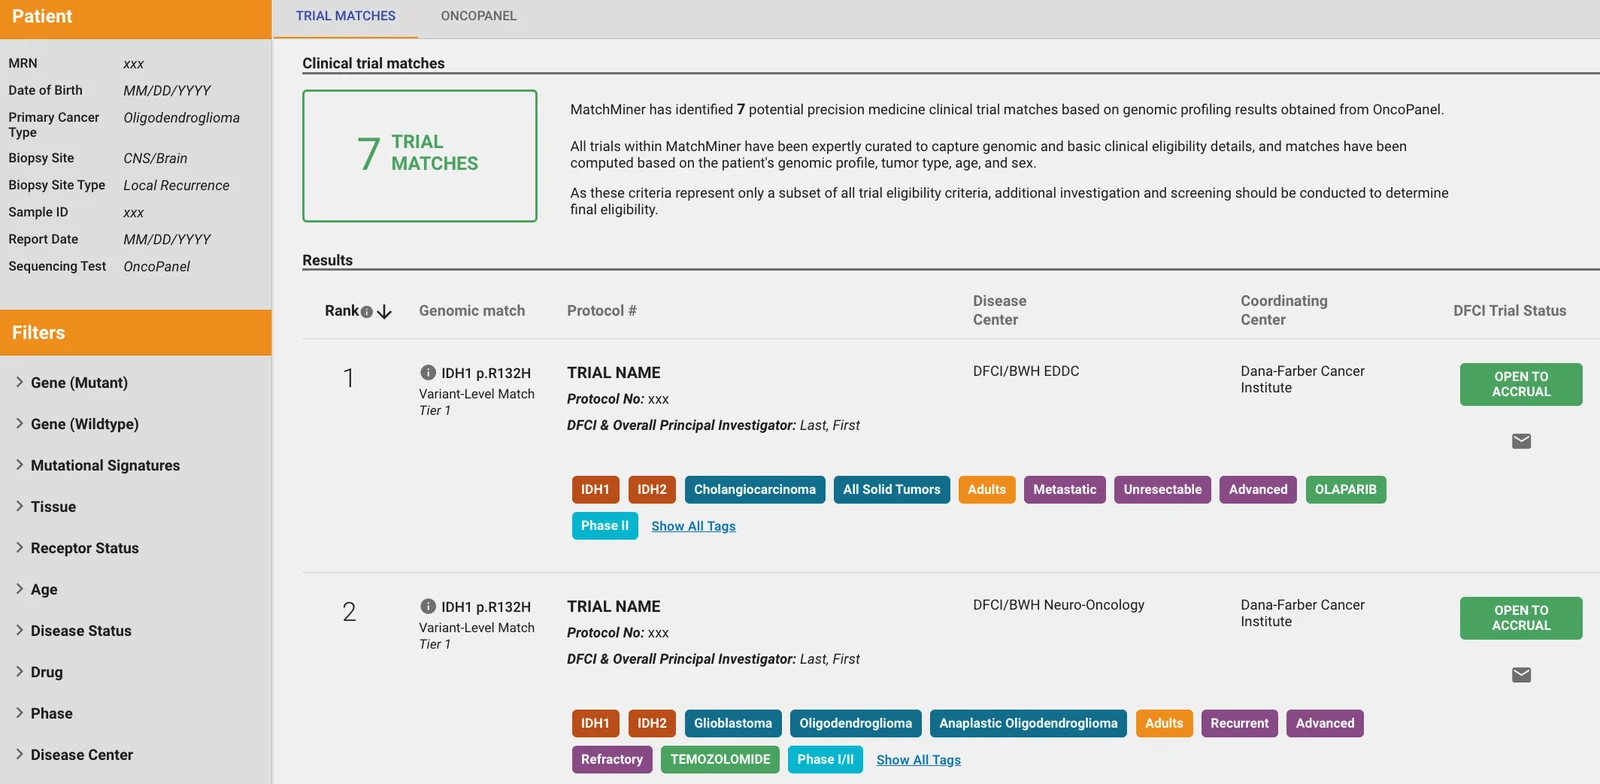Click the Genomic match column header

[472, 311]
